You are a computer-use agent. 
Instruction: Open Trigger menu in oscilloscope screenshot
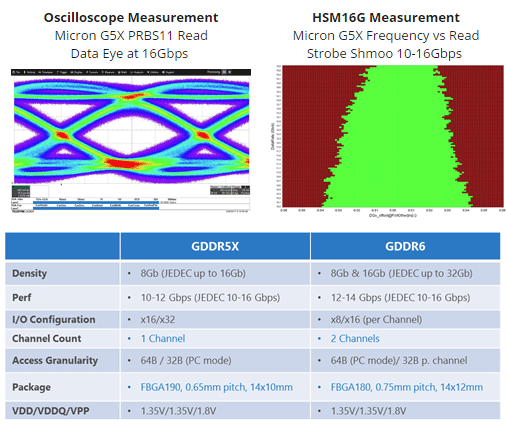coord(62,72)
